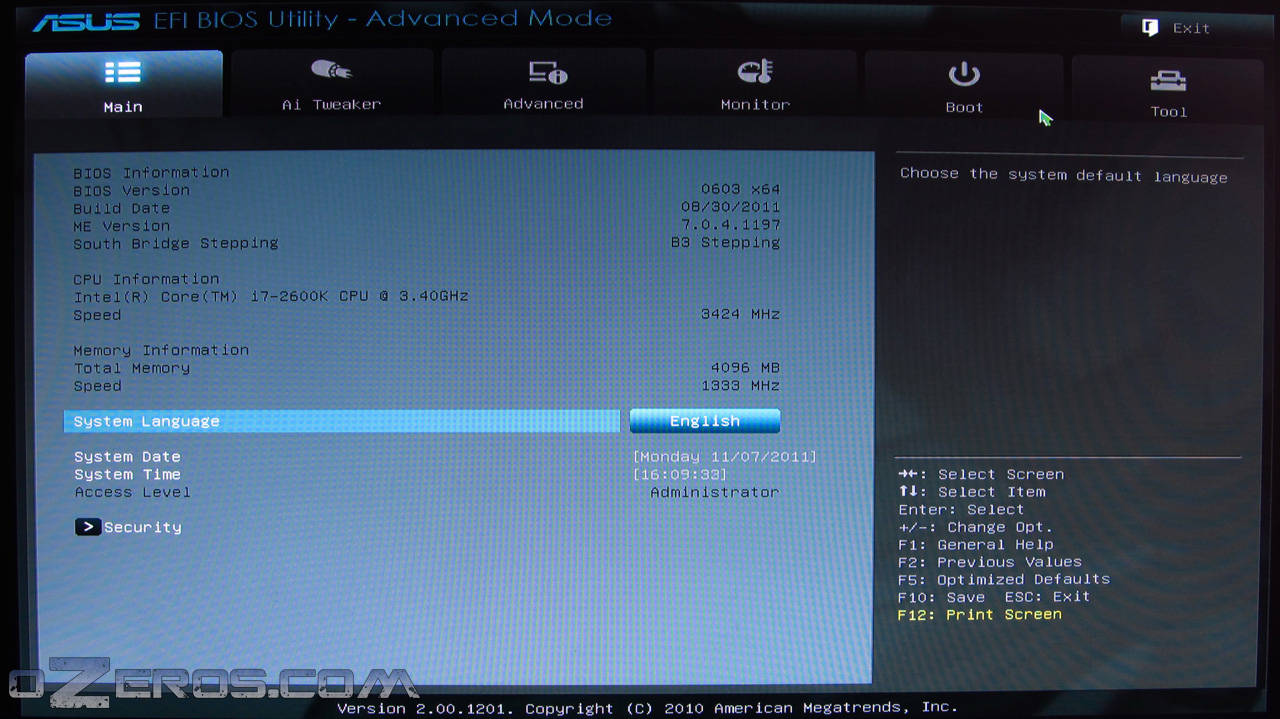Screen dimensions: 1280x719
Task: Click the ME Version value 7.0.4.1197
Action: (x=730, y=225)
